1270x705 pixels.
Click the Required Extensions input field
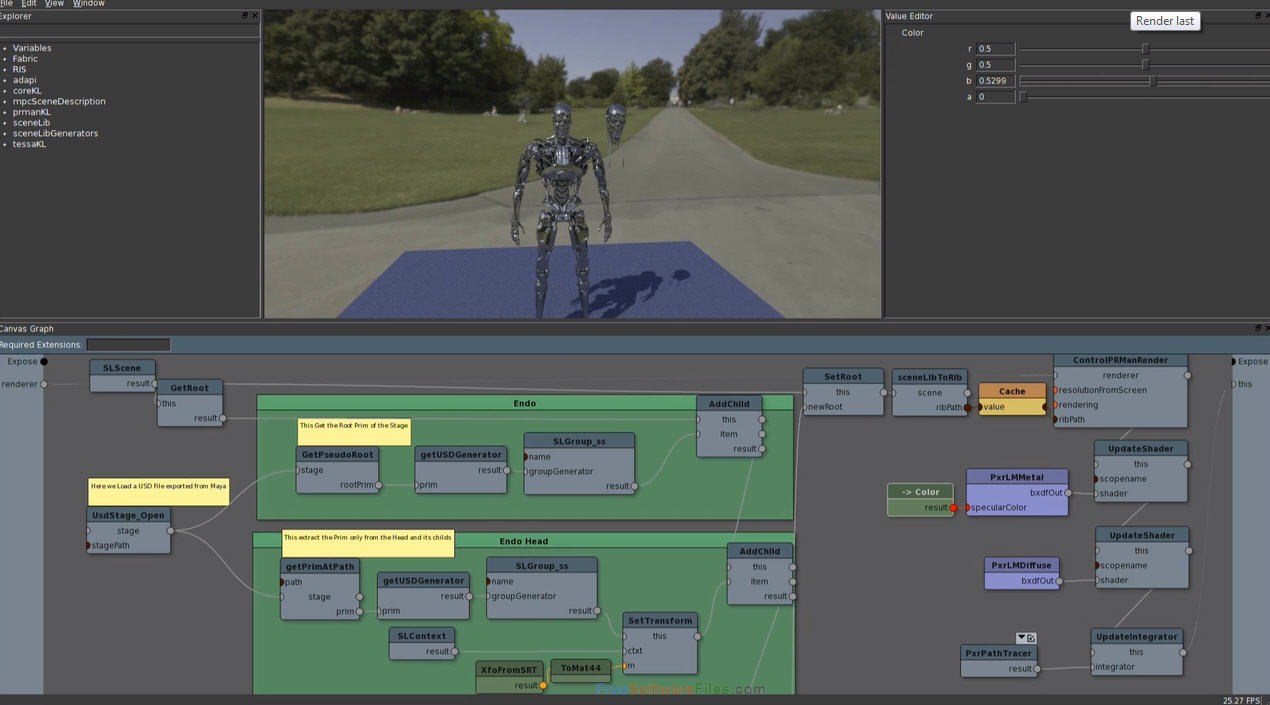coord(128,345)
